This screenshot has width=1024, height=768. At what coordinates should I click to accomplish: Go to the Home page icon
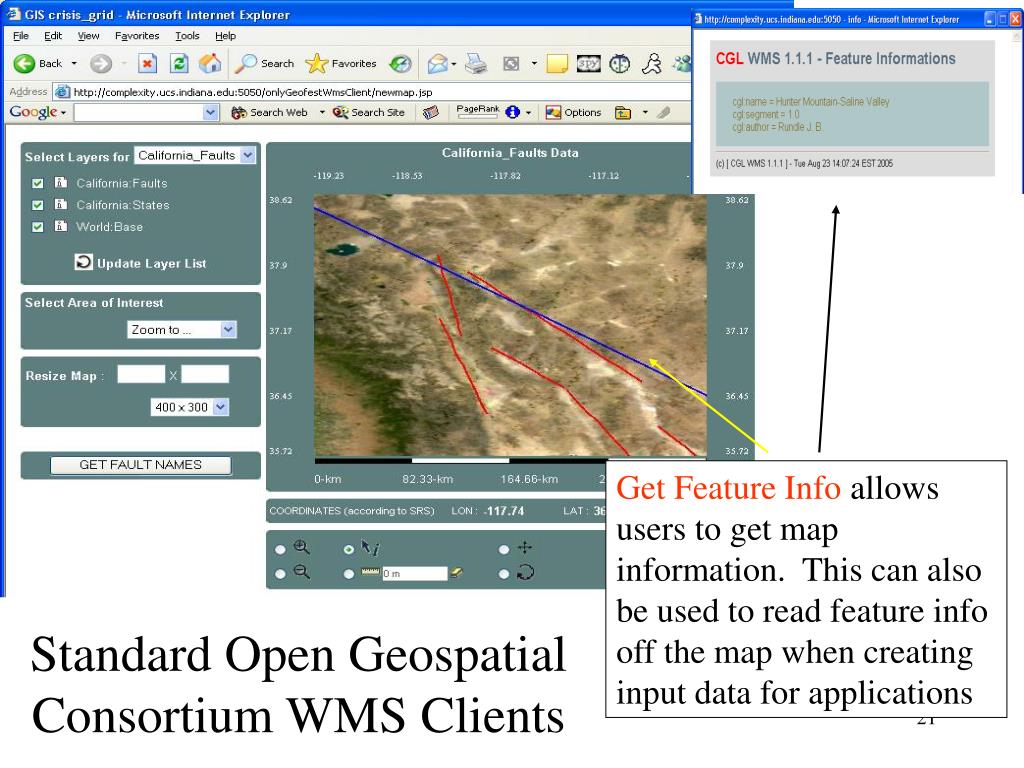pyautogui.click(x=210, y=63)
